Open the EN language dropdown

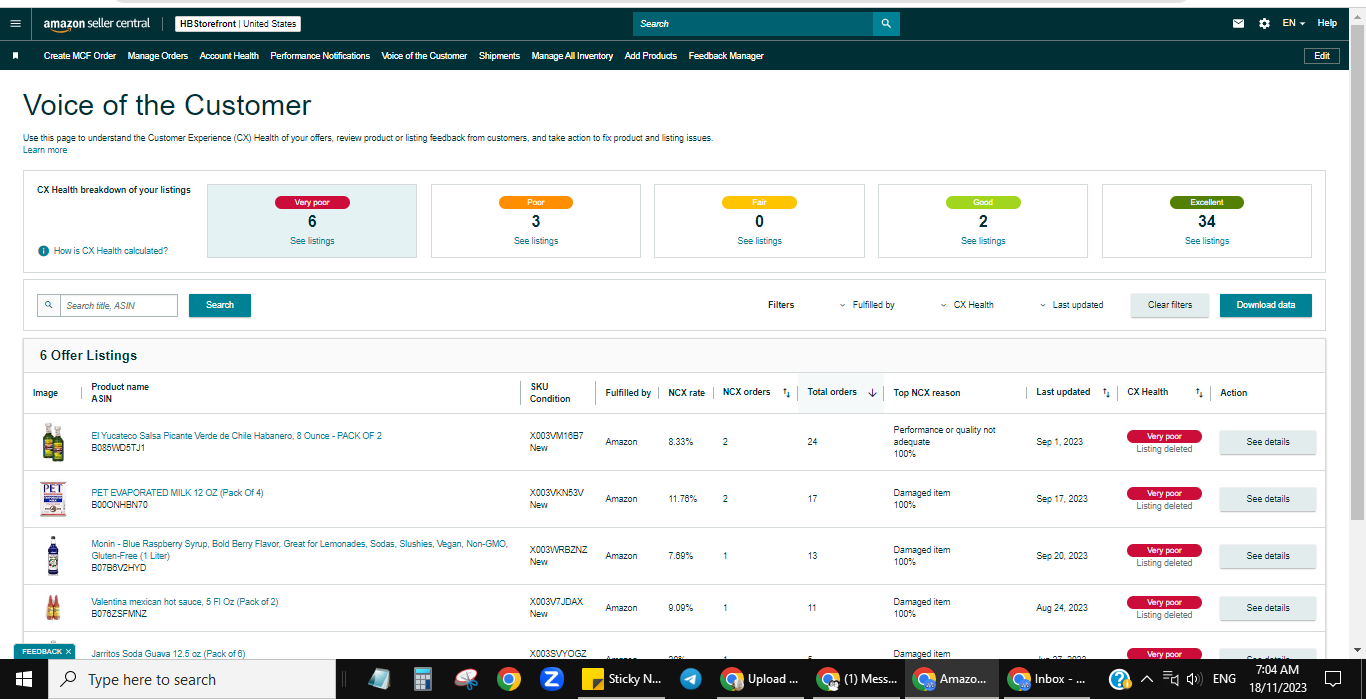[x=1294, y=23]
